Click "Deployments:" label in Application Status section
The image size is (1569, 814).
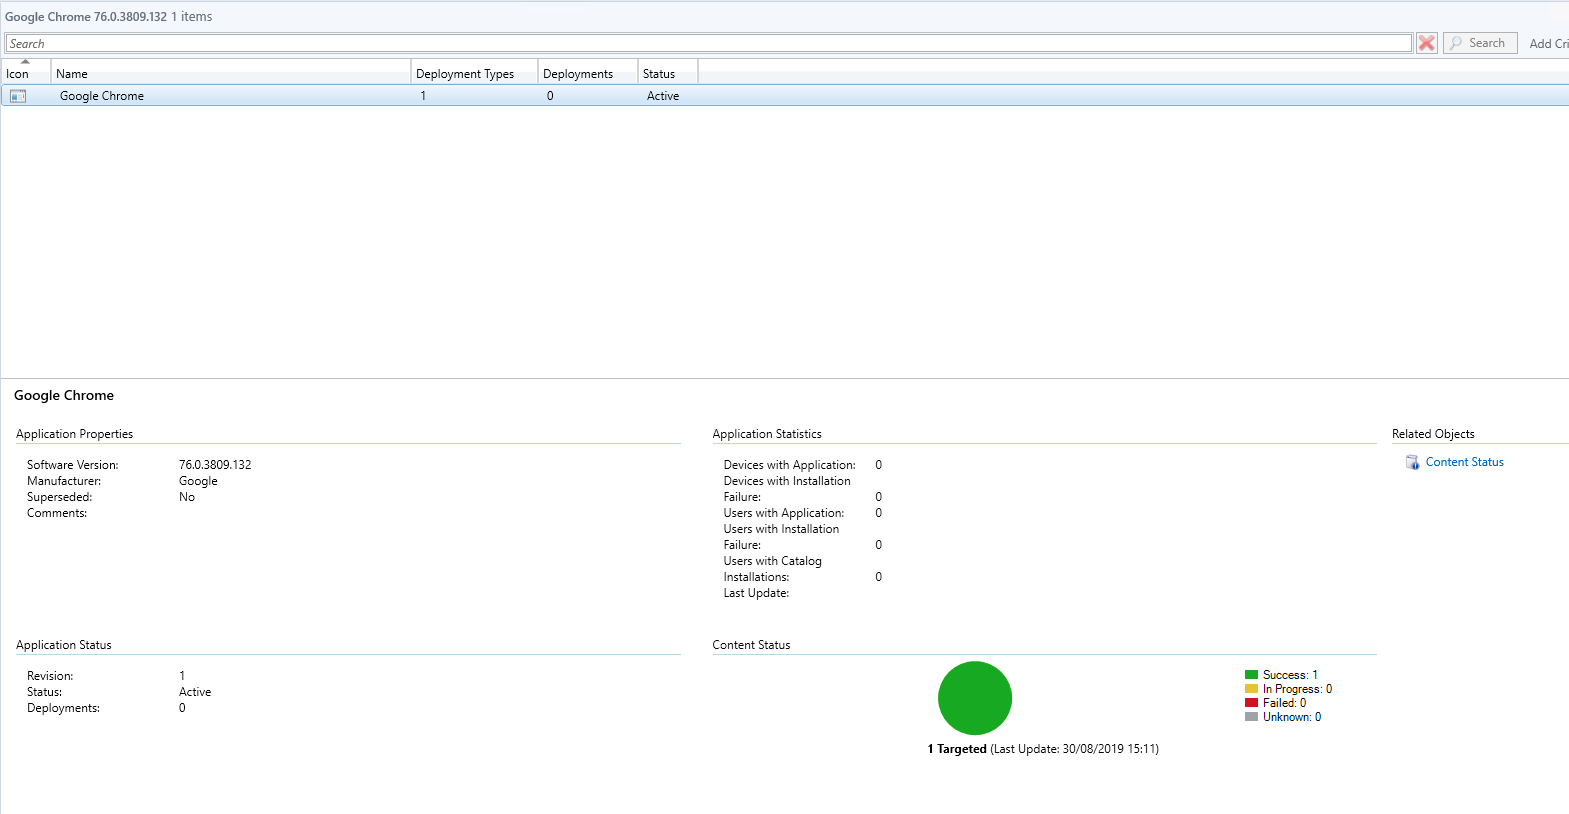pos(64,708)
